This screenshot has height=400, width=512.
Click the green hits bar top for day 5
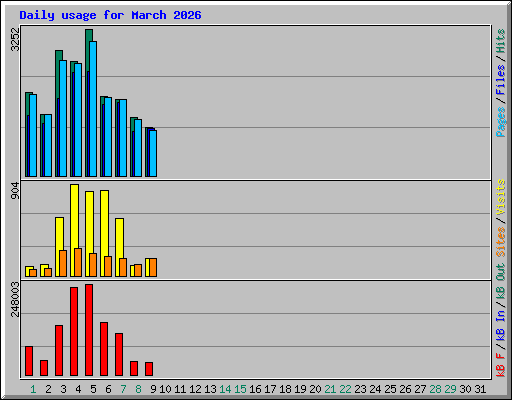[x=89, y=35]
